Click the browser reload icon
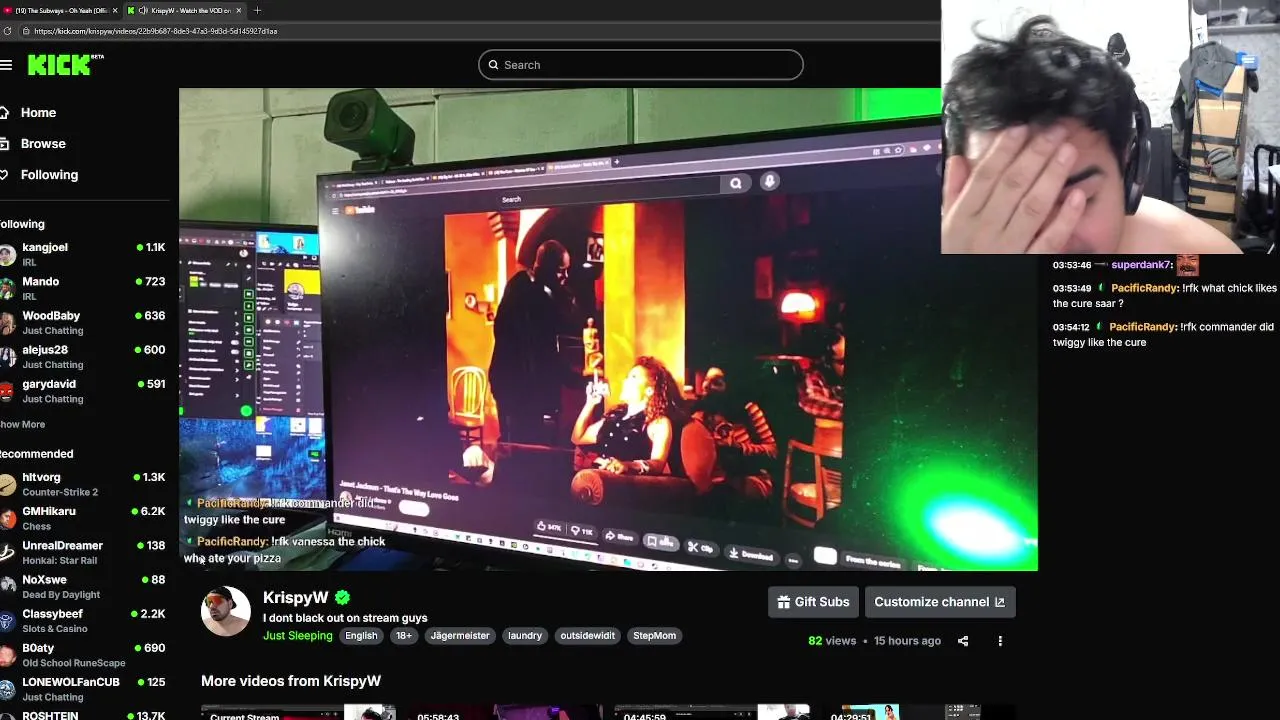The height and width of the screenshot is (720, 1280). 8,31
